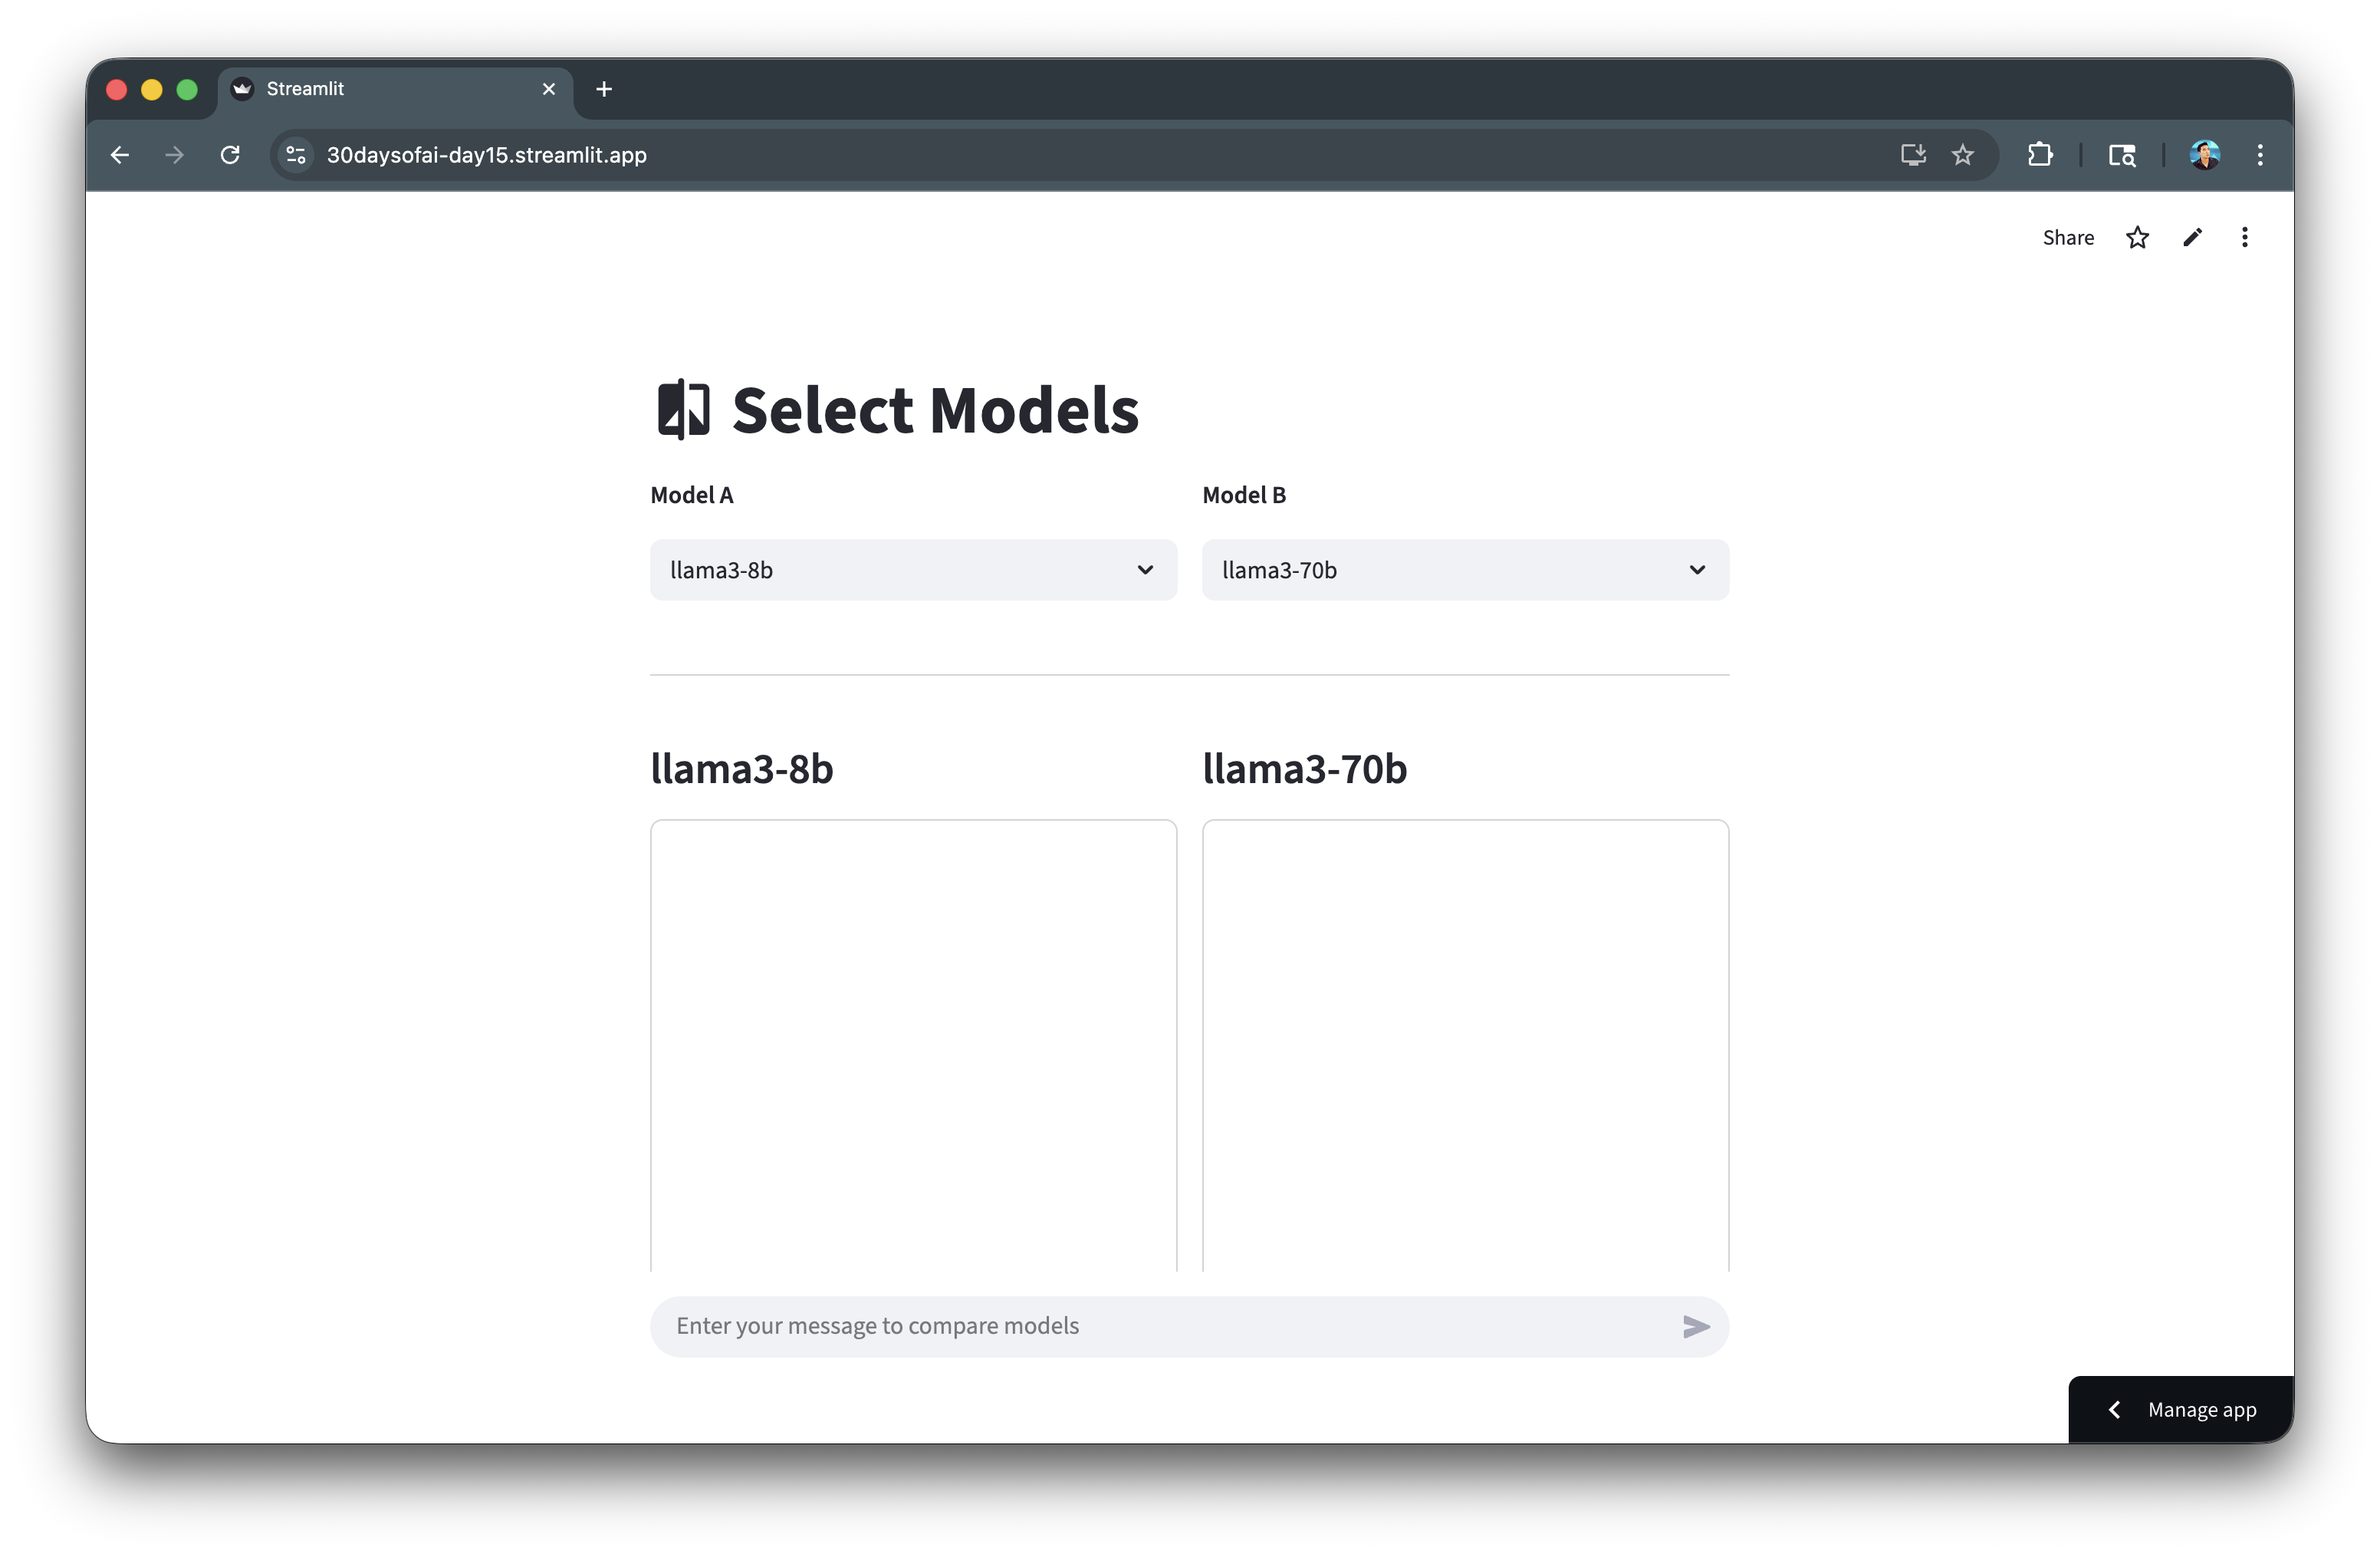Go back using browser back arrow
2380x1557 pixels.
[x=120, y=155]
